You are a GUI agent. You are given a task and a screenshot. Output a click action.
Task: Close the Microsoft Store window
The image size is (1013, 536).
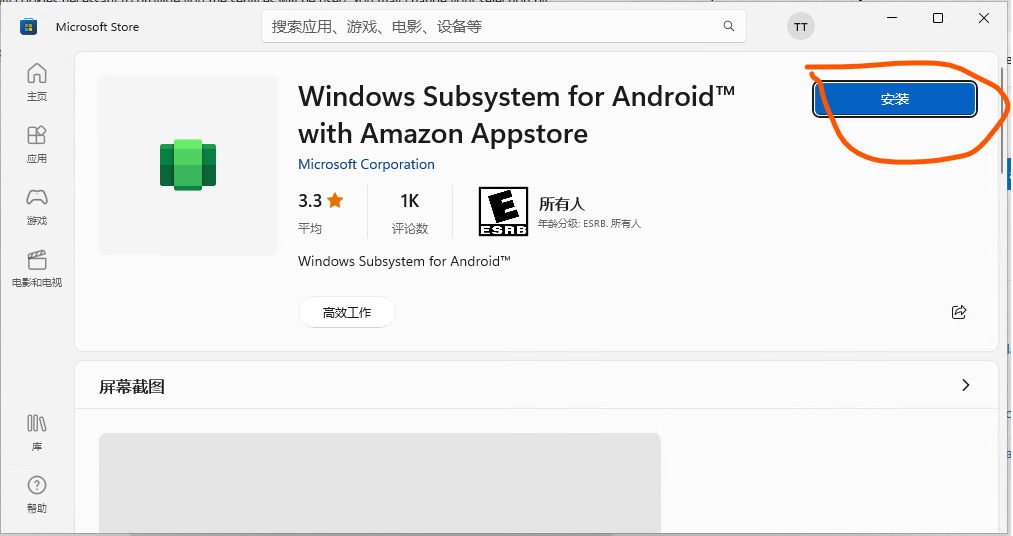coord(984,18)
